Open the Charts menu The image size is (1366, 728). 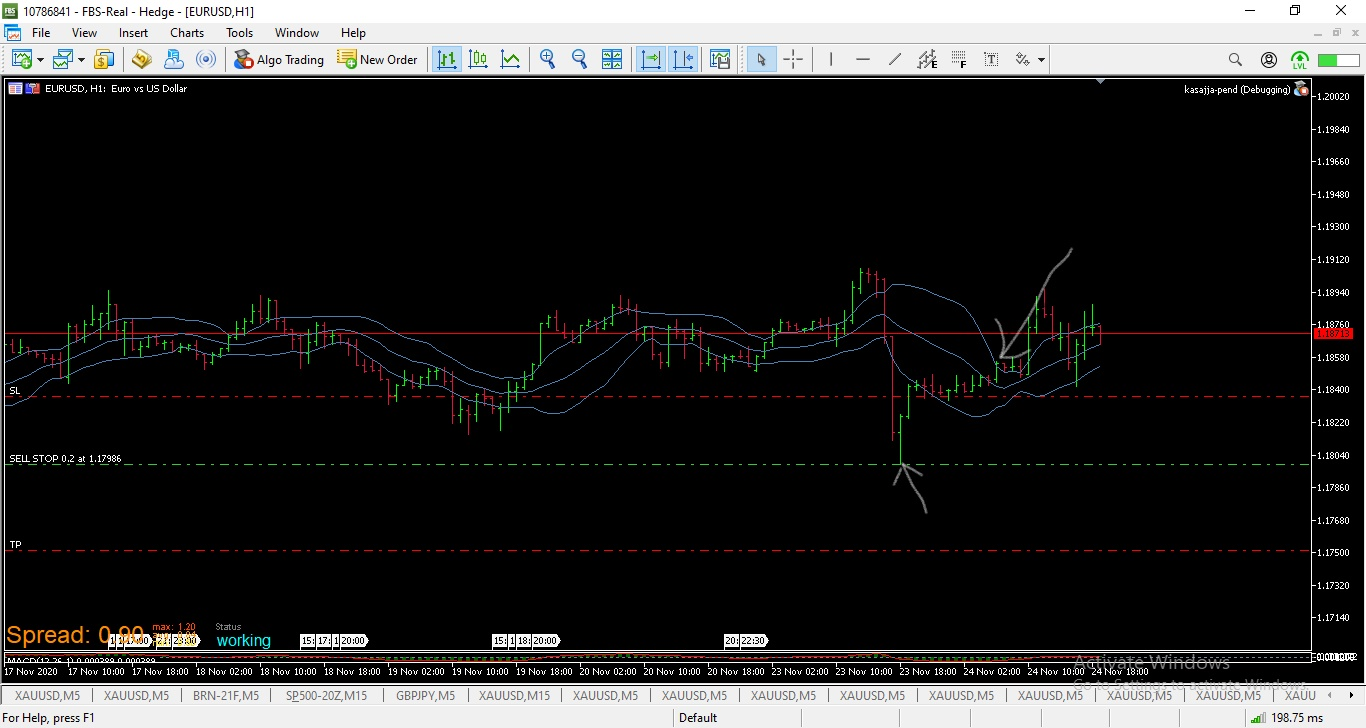[x=187, y=33]
